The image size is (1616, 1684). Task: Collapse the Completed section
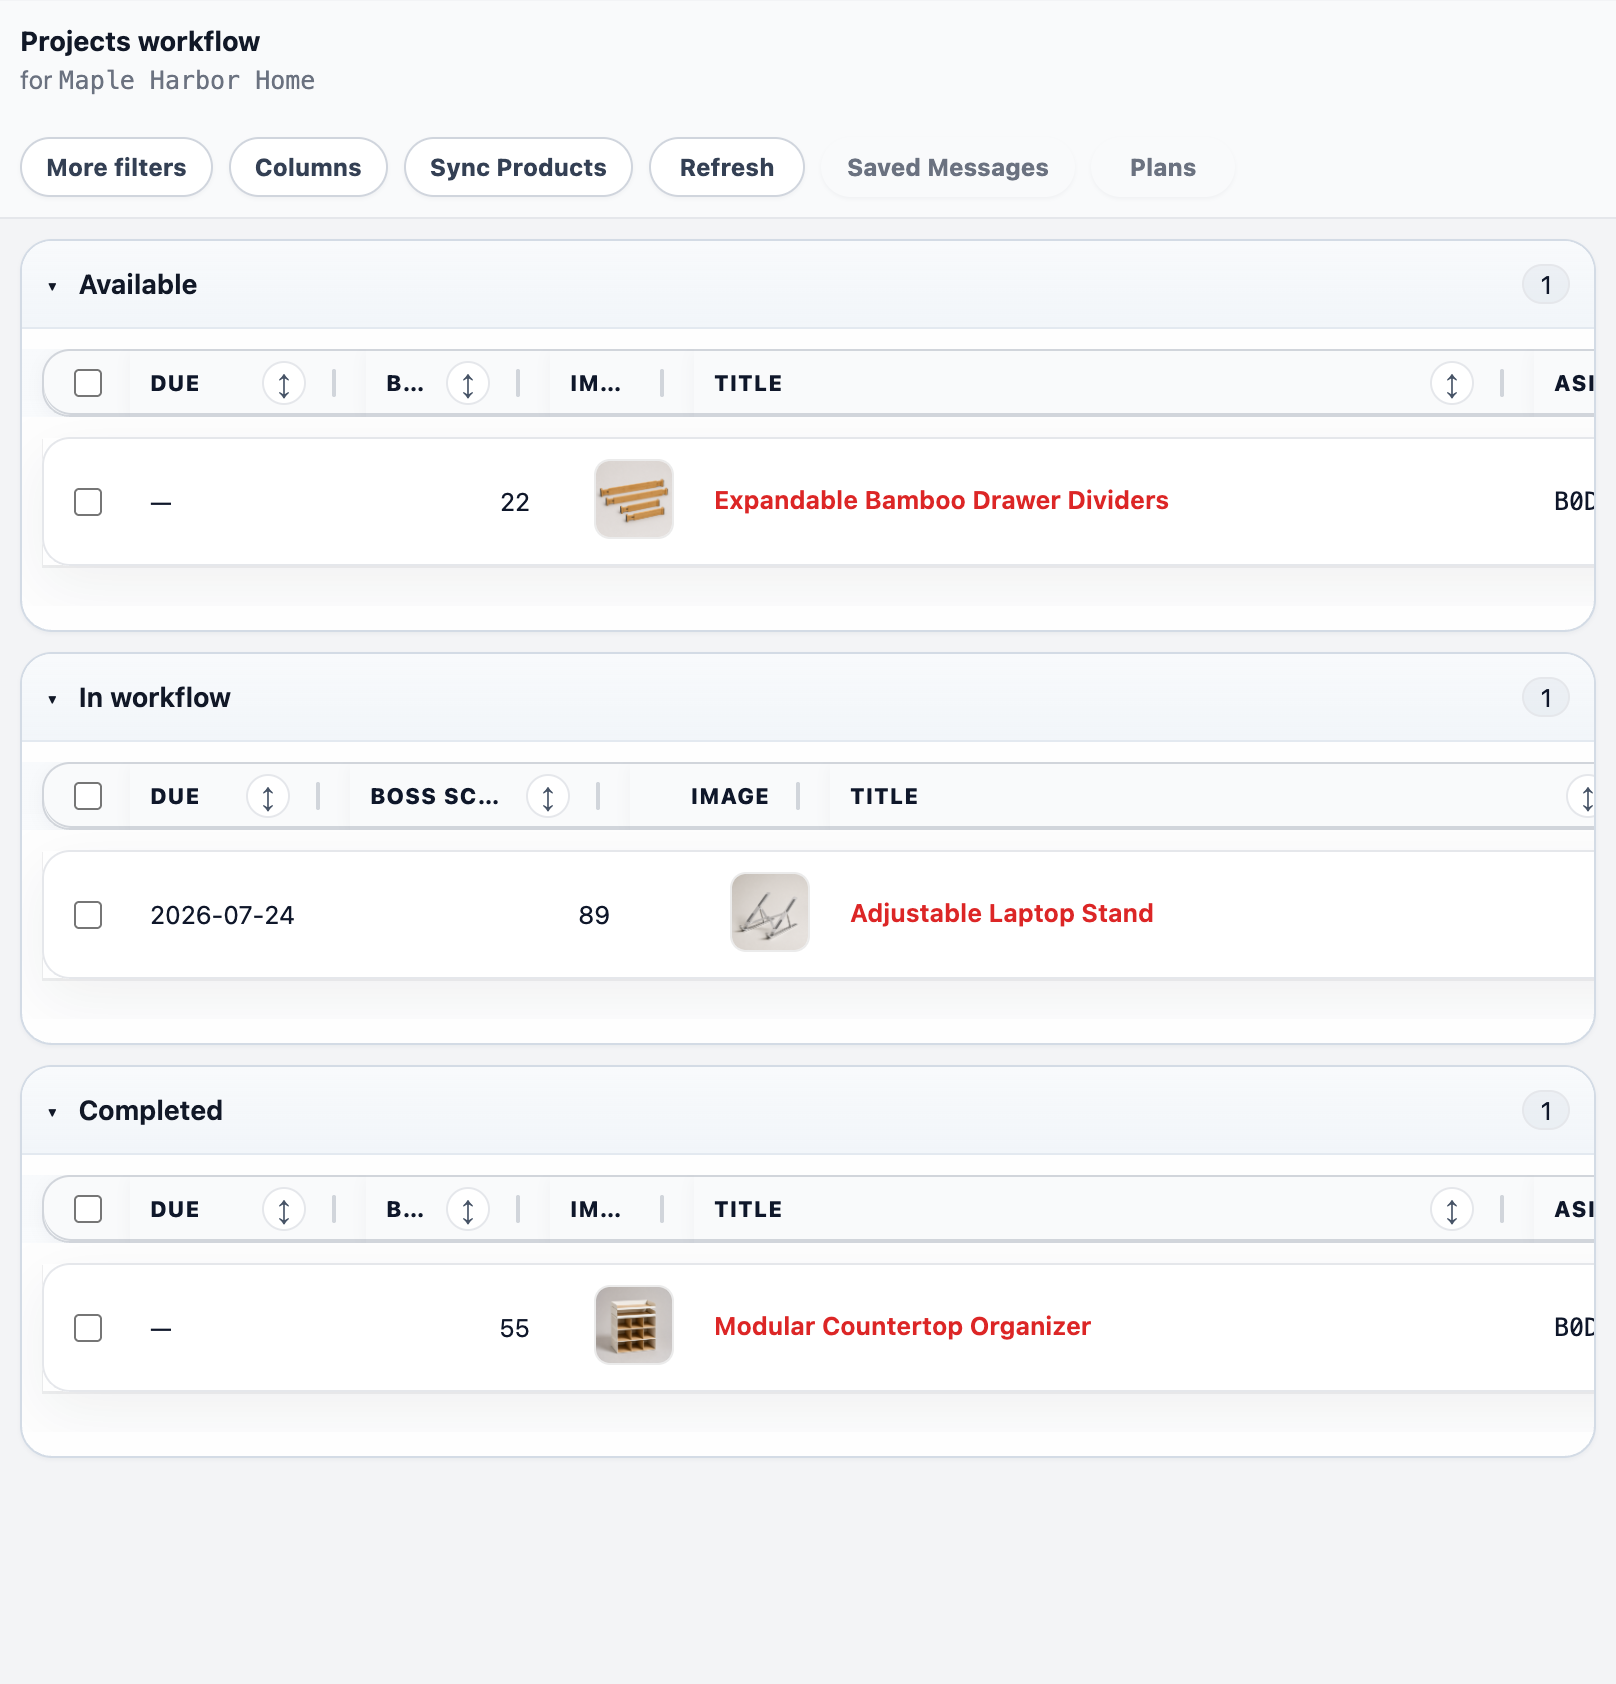click(x=52, y=1112)
